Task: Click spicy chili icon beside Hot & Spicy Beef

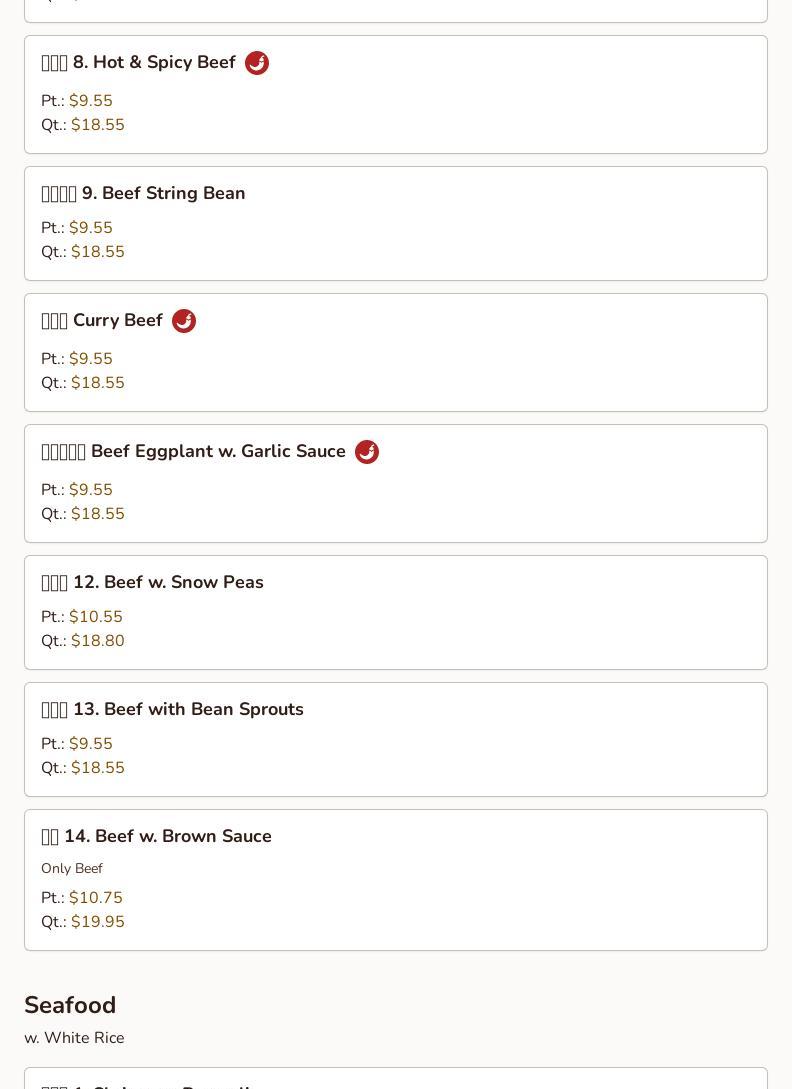Action: click(x=257, y=63)
